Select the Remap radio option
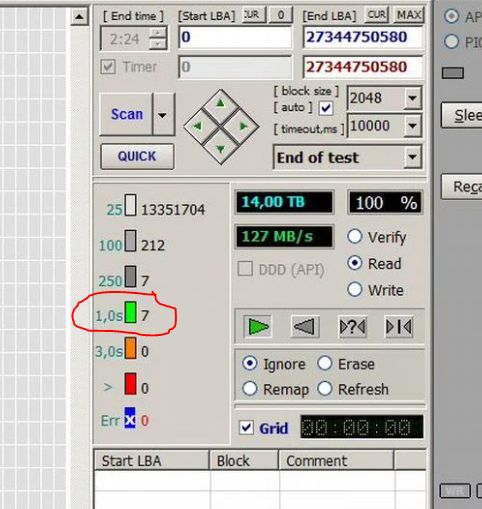Image resolution: width=482 pixels, height=509 pixels. click(250, 389)
